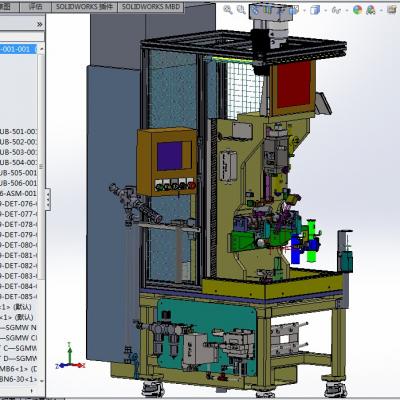The height and width of the screenshot is (400, 400).
Task: Select the UB-503 tree item
Action: (x=18, y=152)
